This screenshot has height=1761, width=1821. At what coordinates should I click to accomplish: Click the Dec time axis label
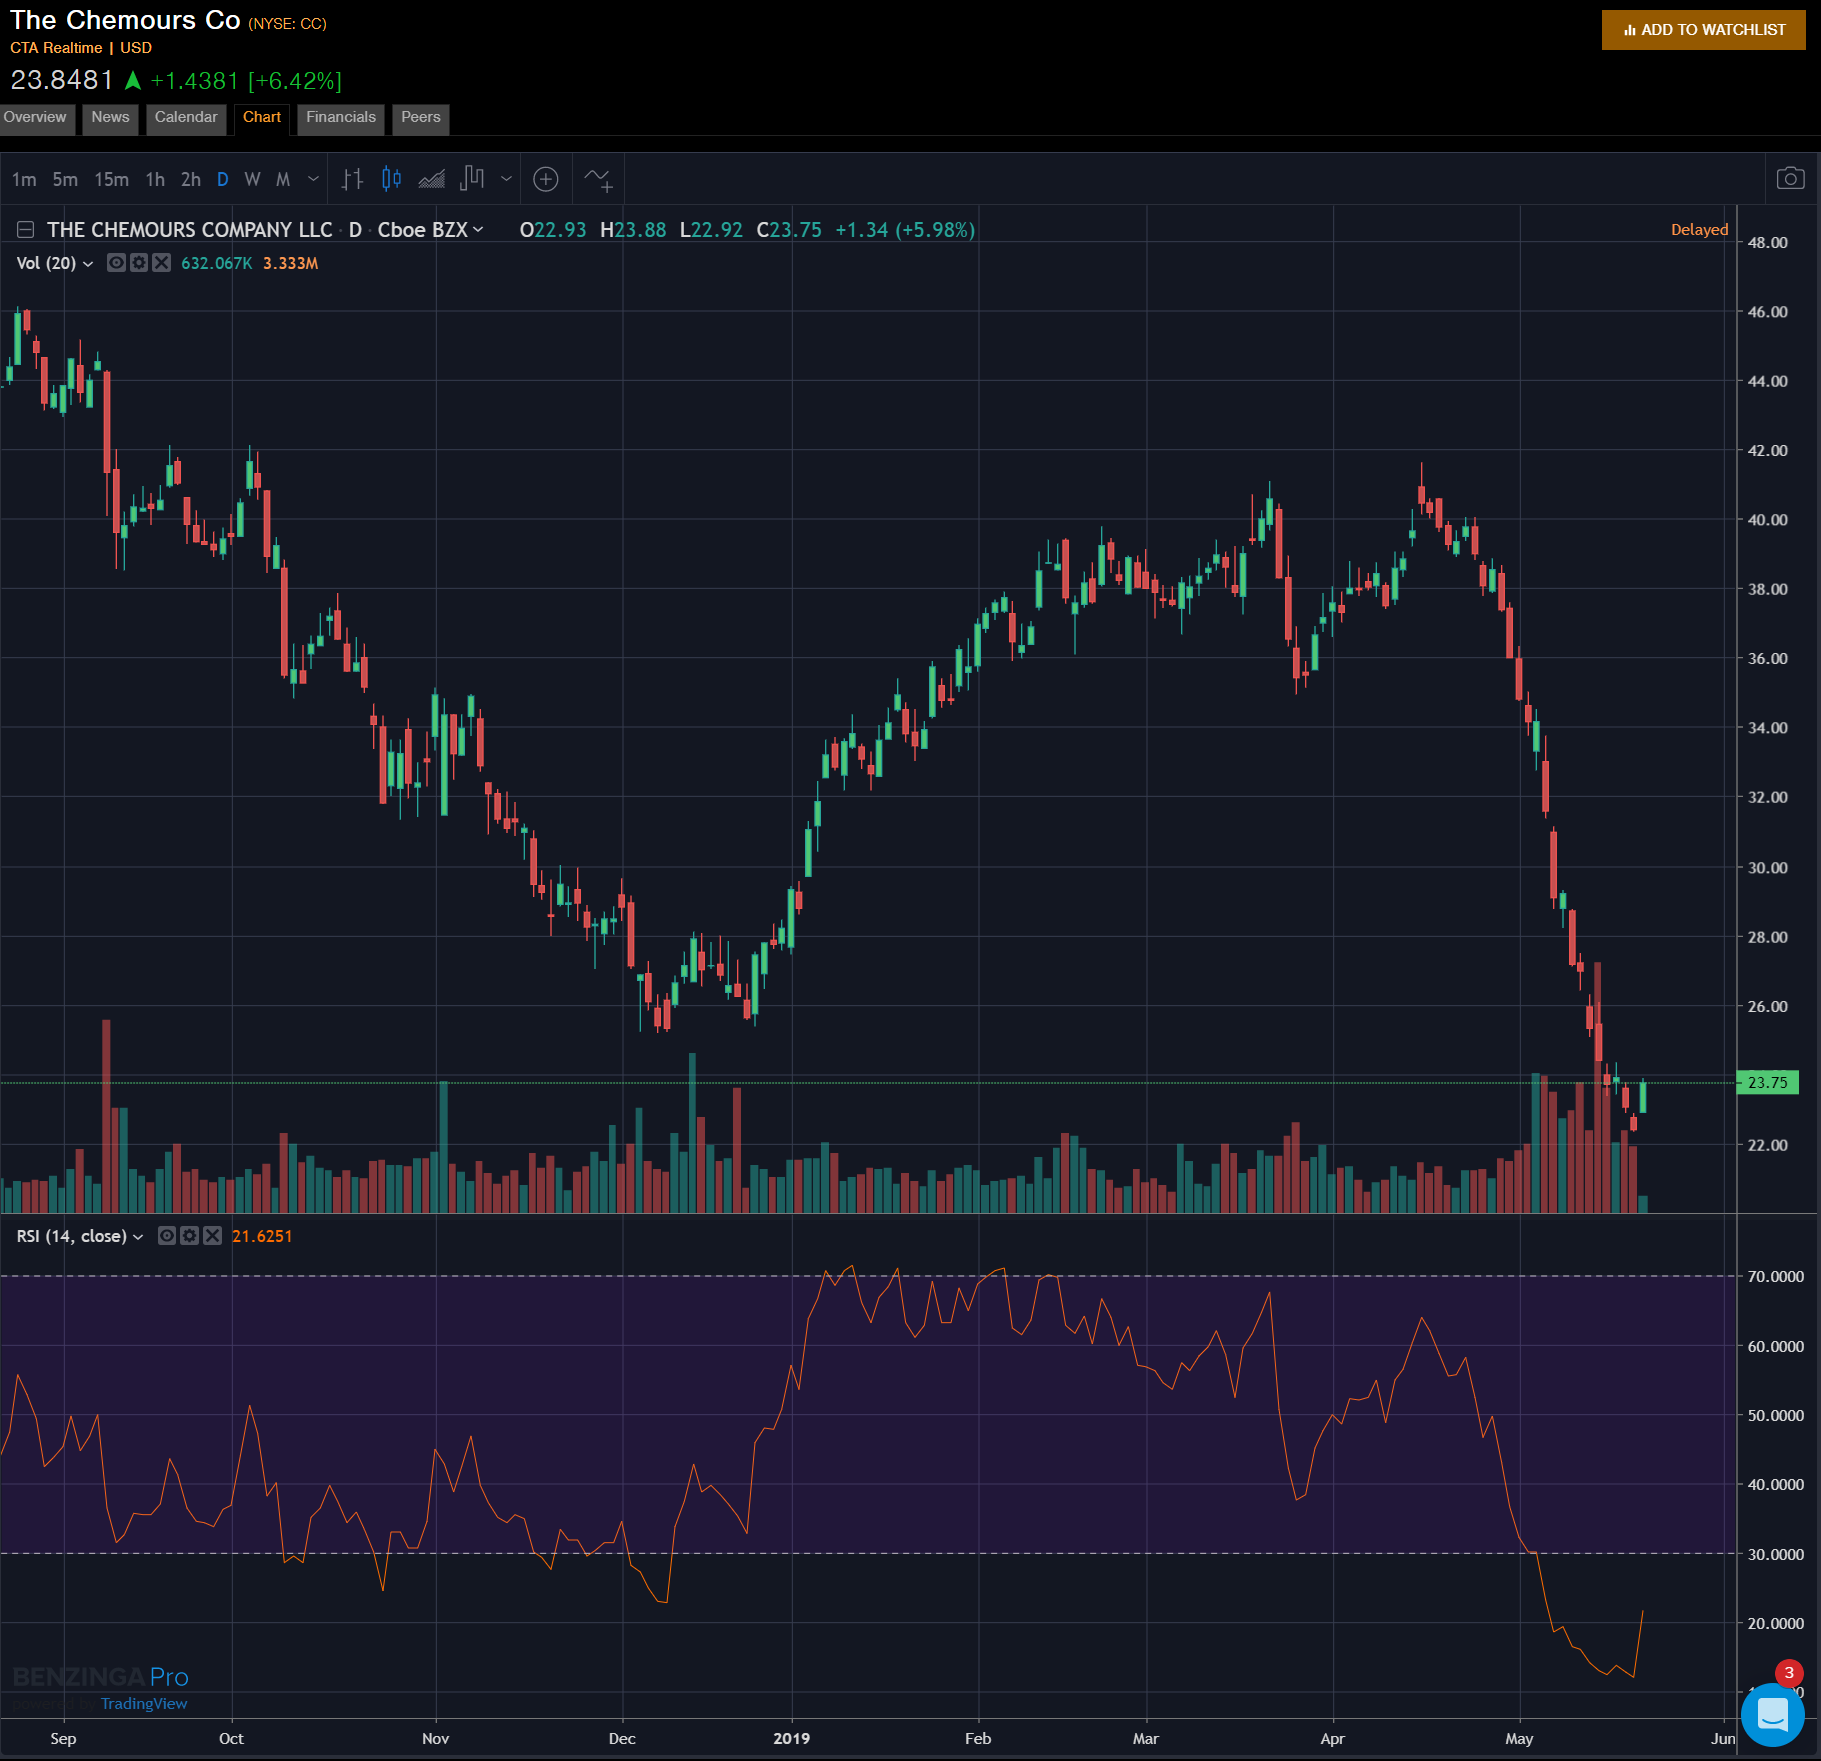click(x=622, y=1738)
